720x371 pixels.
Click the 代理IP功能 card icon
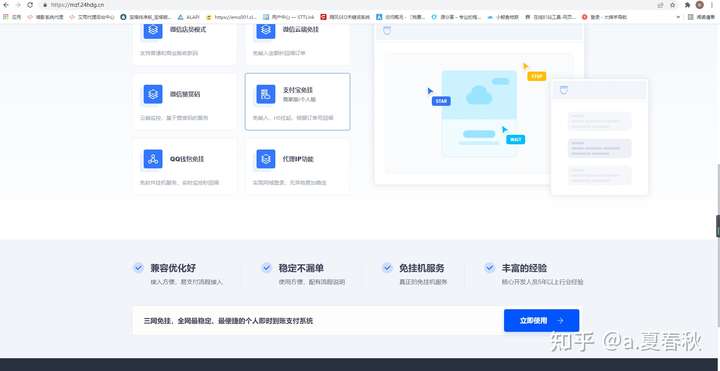[x=266, y=159]
